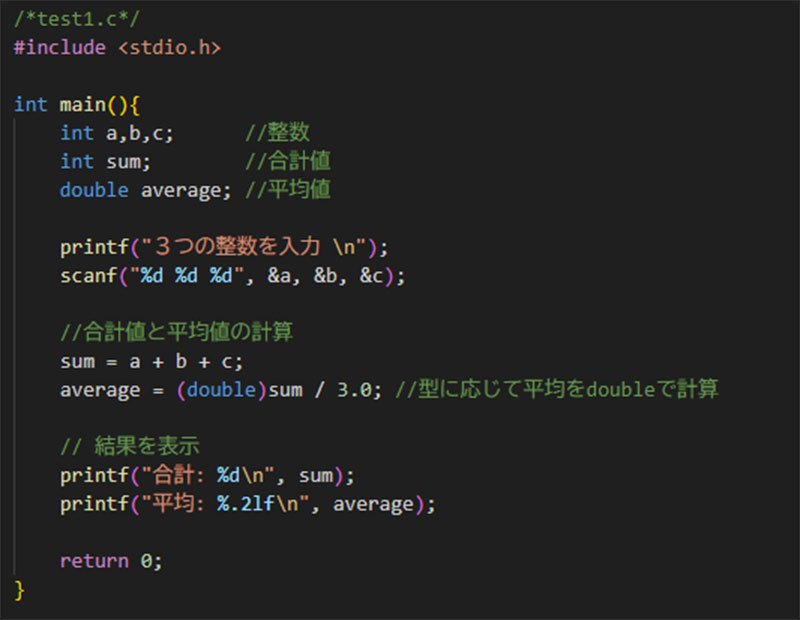Click the return 0 statement
Viewport: 800px width, 620px height.
pos(111,561)
